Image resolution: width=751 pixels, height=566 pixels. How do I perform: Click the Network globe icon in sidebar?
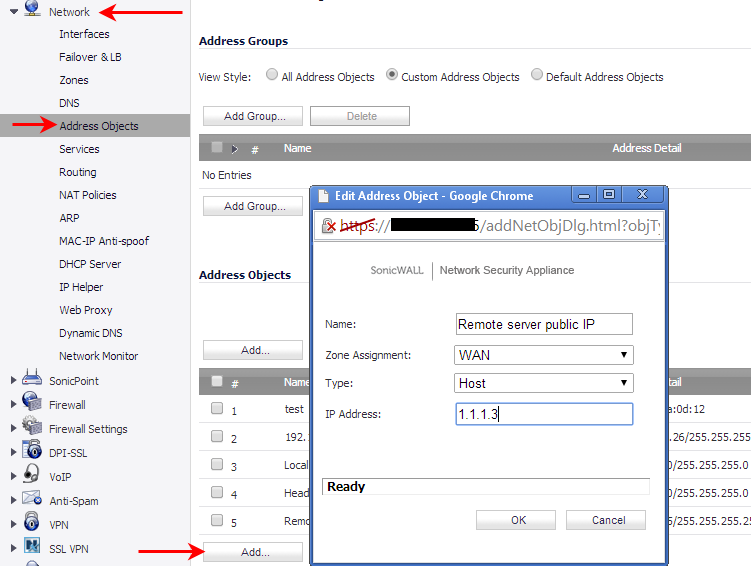pos(31,11)
